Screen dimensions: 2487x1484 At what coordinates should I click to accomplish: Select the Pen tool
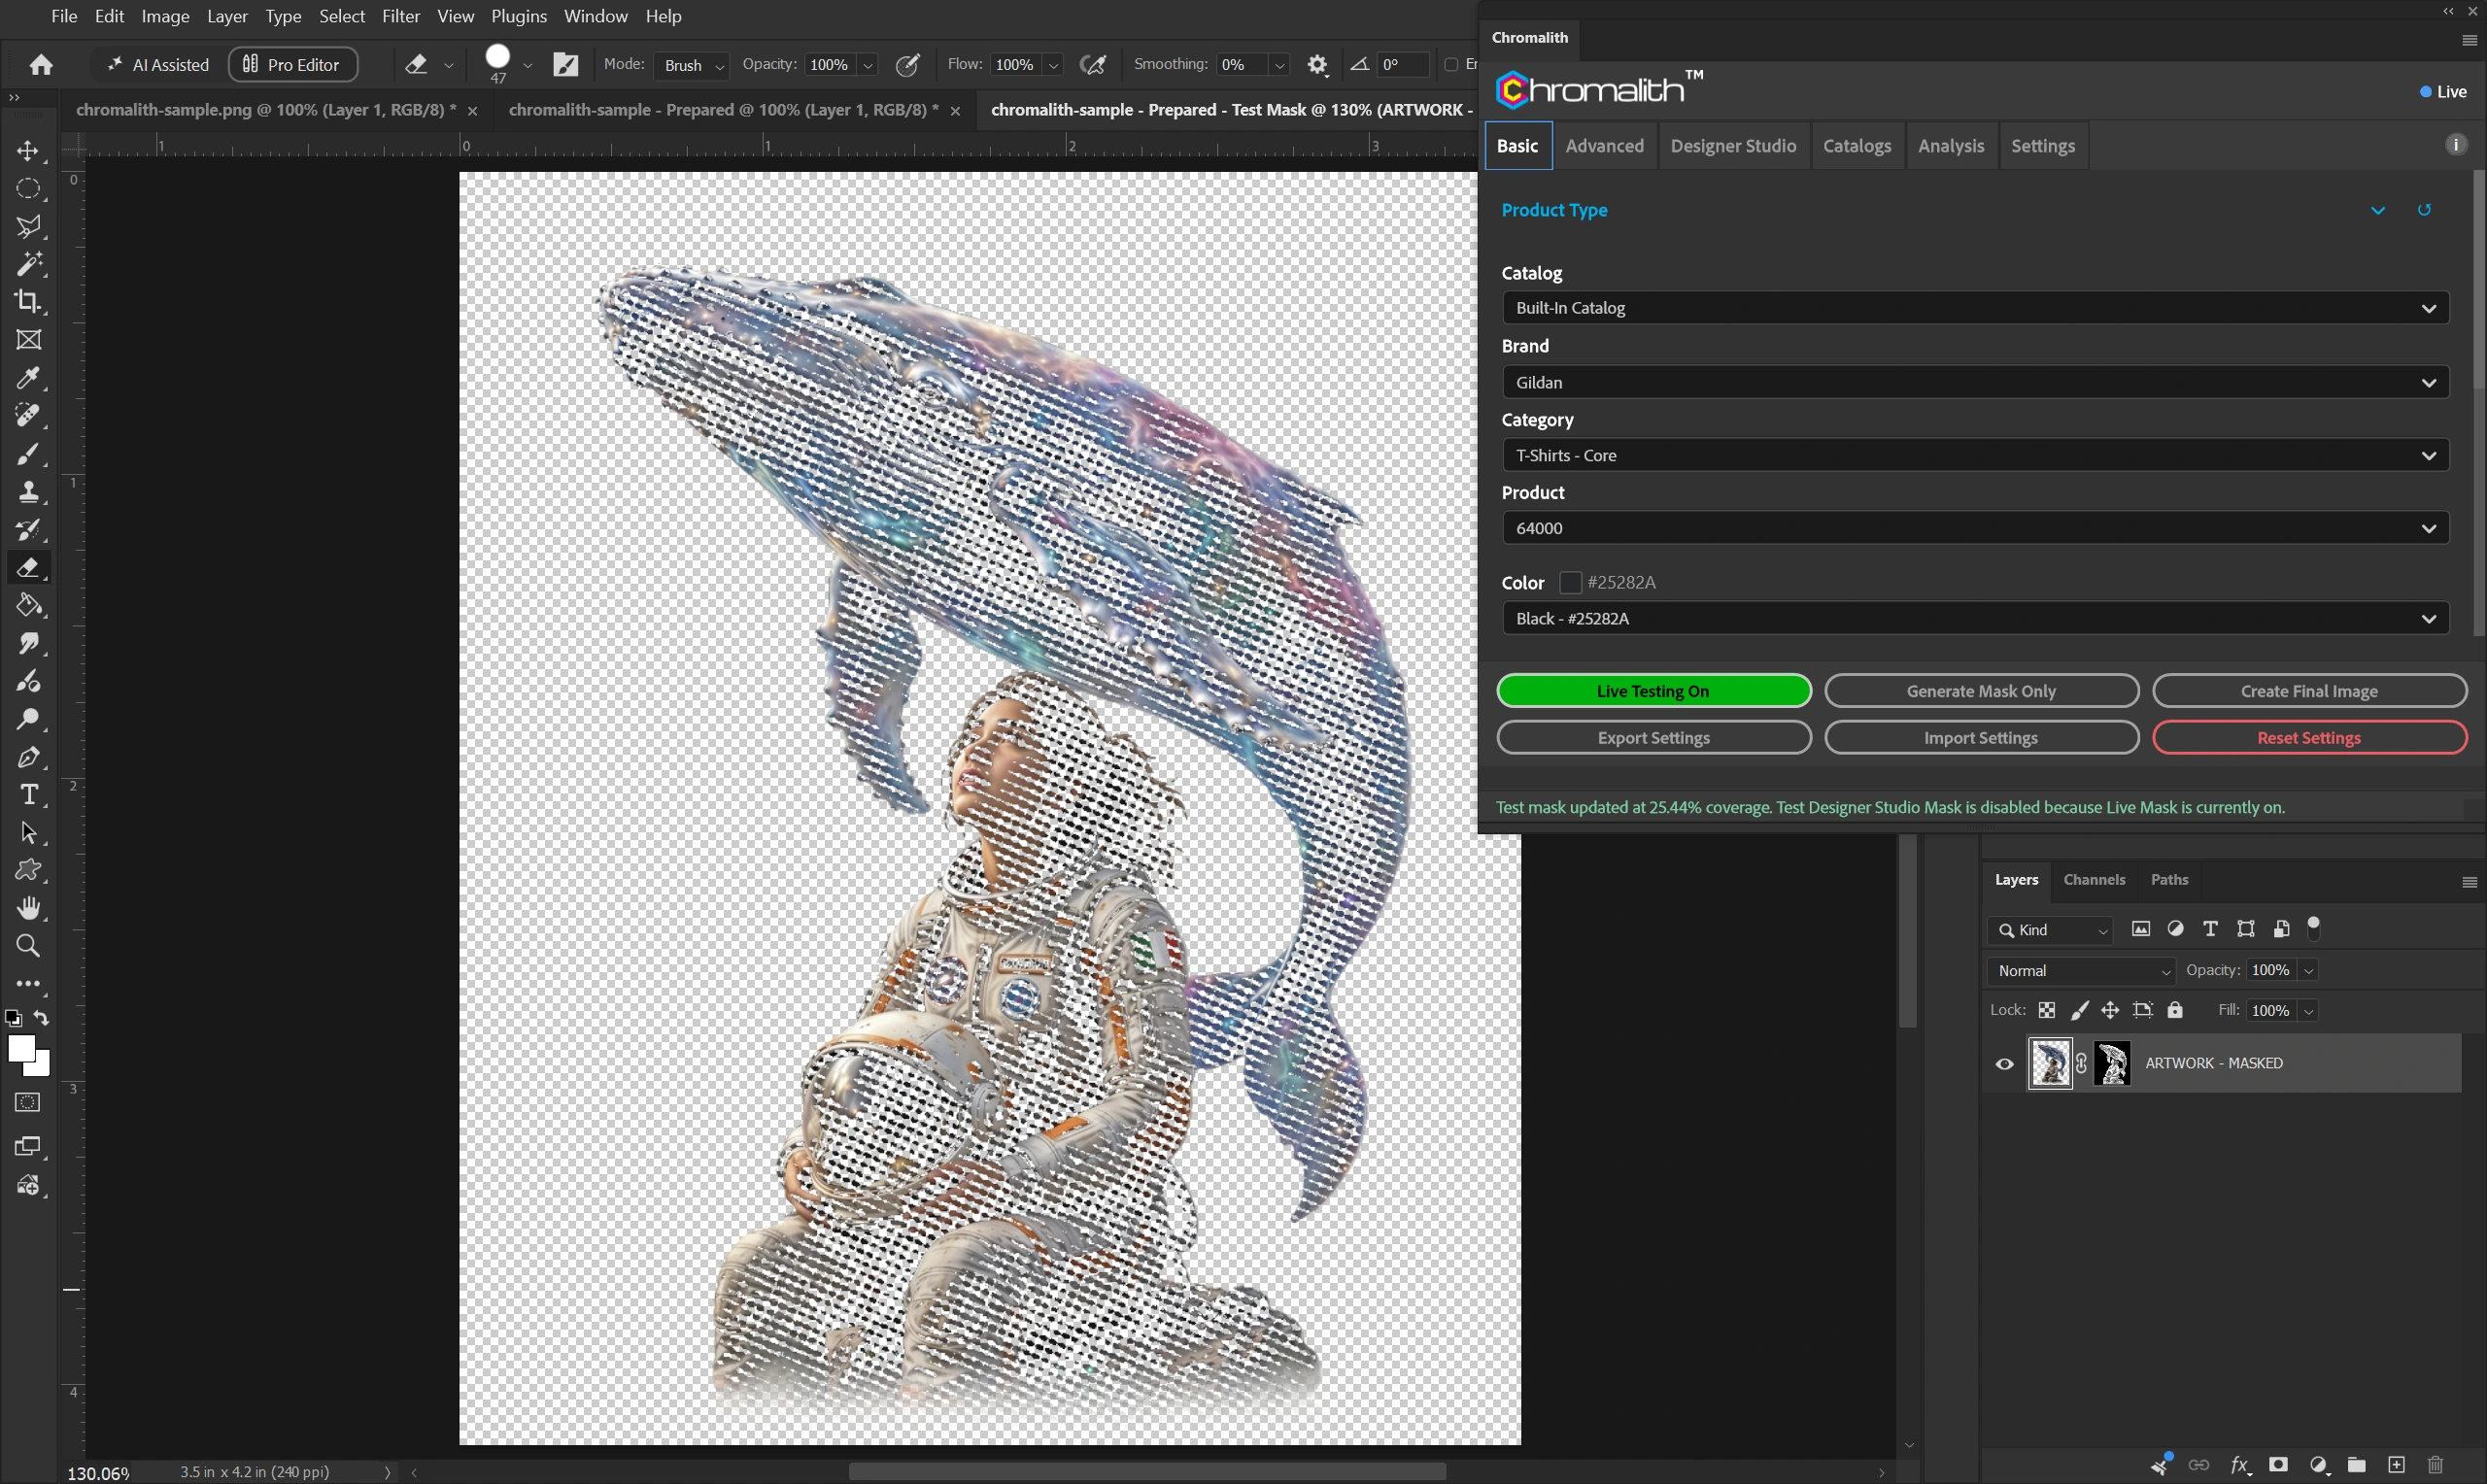28,757
